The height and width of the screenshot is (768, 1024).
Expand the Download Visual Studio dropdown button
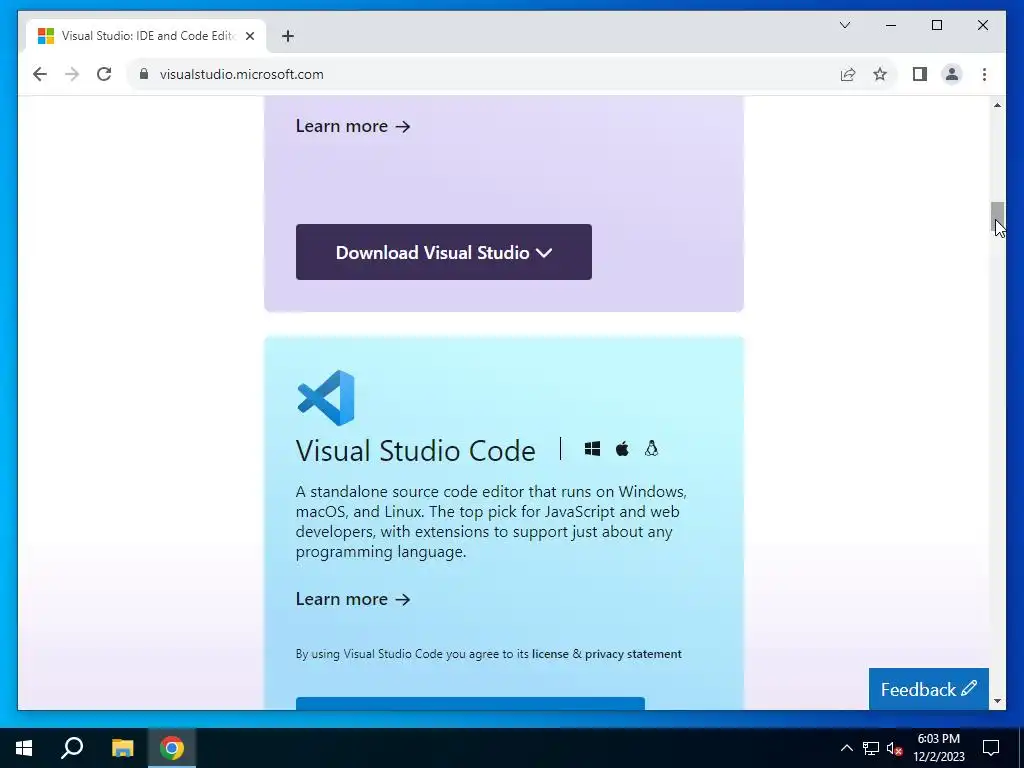coord(444,252)
